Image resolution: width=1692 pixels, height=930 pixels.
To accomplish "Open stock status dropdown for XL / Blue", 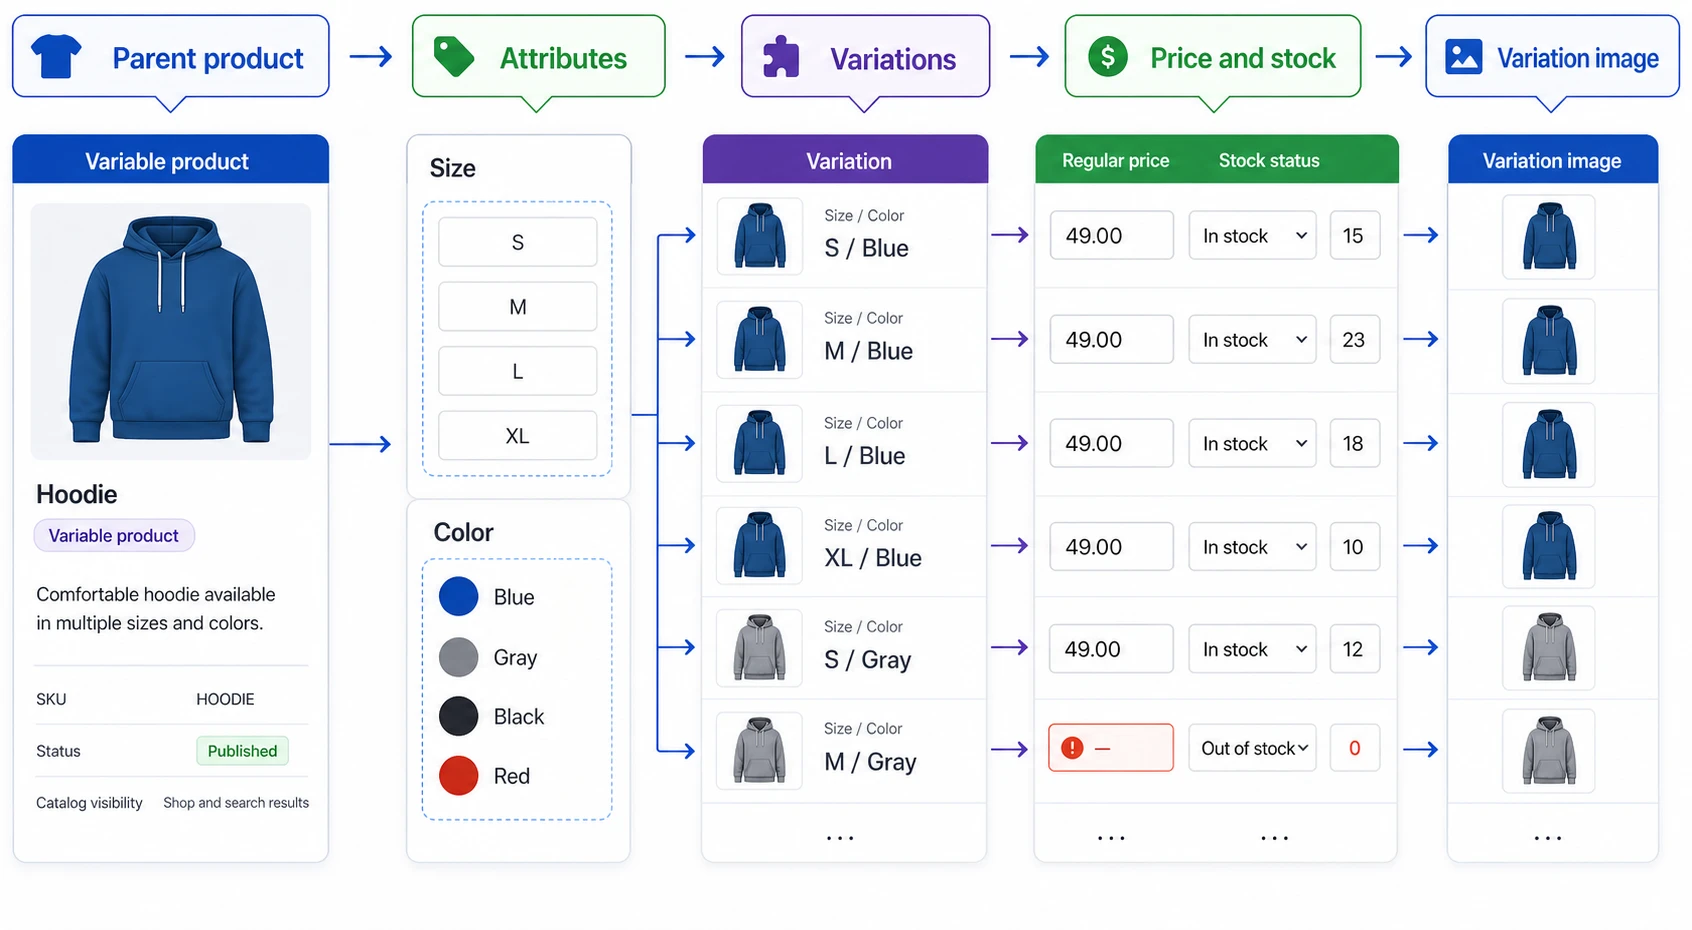I will (1252, 546).
